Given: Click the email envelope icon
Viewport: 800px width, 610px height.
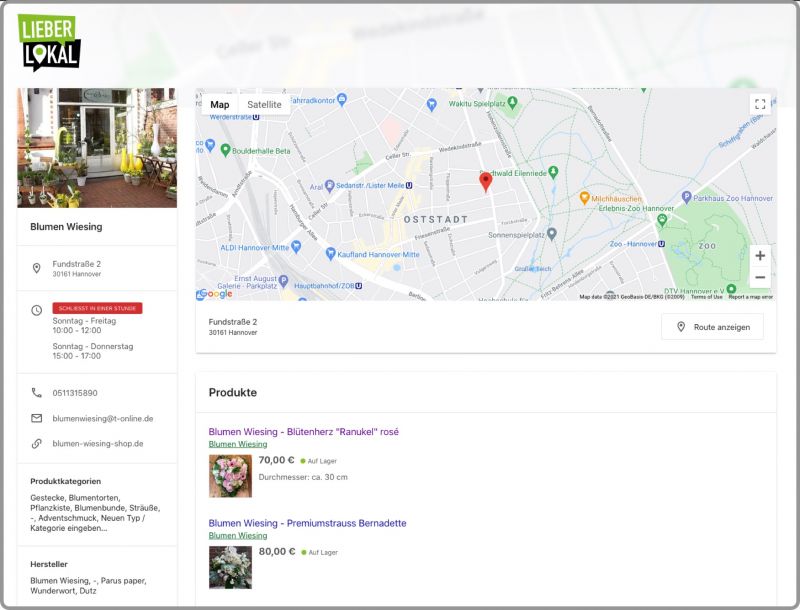Looking at the screenshot, I should tap(36, 418).
